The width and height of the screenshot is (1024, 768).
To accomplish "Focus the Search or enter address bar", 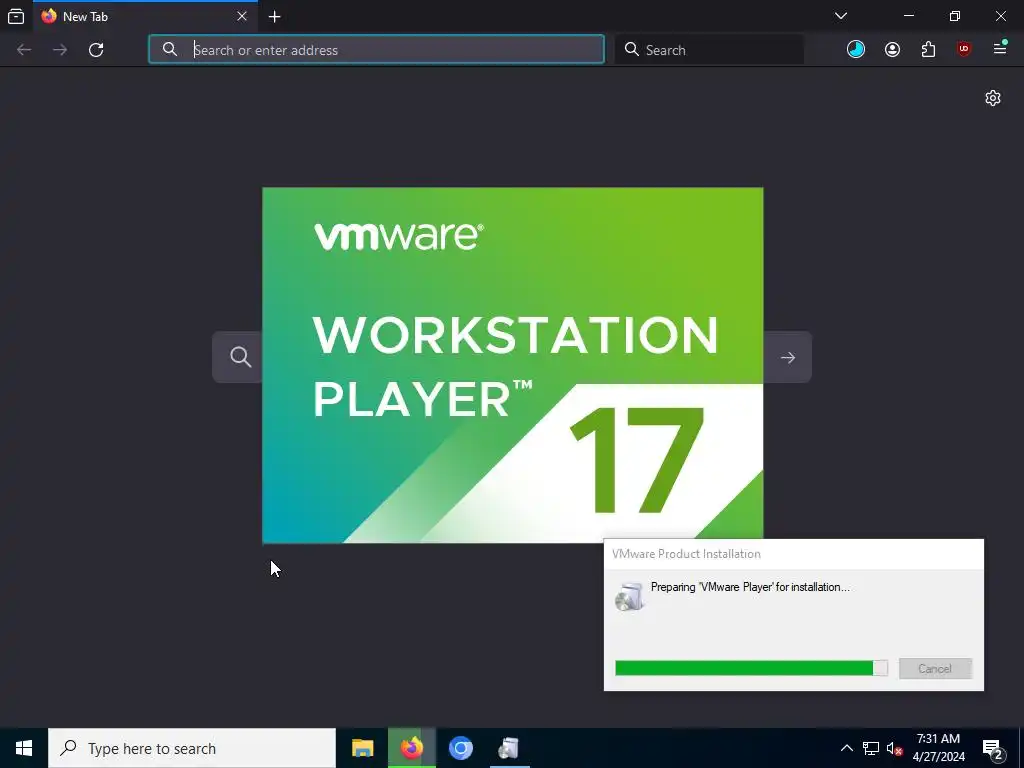I will pos(376,50).
